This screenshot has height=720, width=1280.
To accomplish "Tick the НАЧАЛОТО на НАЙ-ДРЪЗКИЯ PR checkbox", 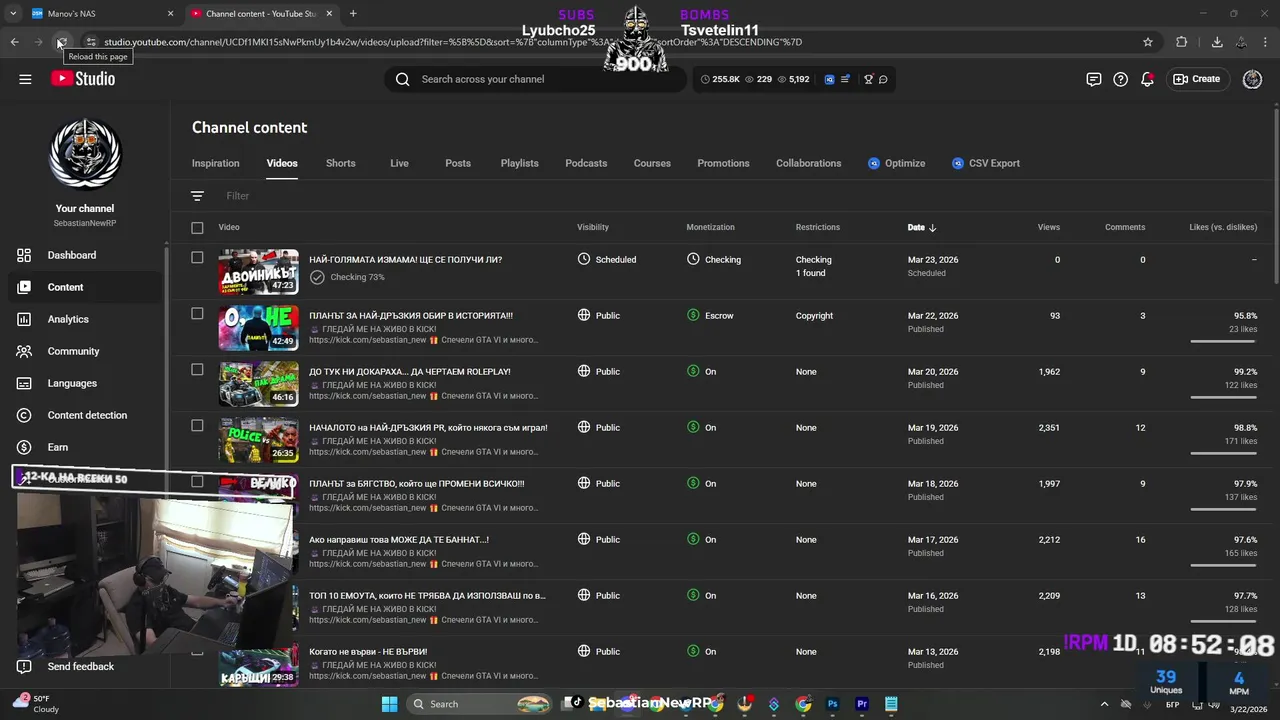I will pos(197,426).
